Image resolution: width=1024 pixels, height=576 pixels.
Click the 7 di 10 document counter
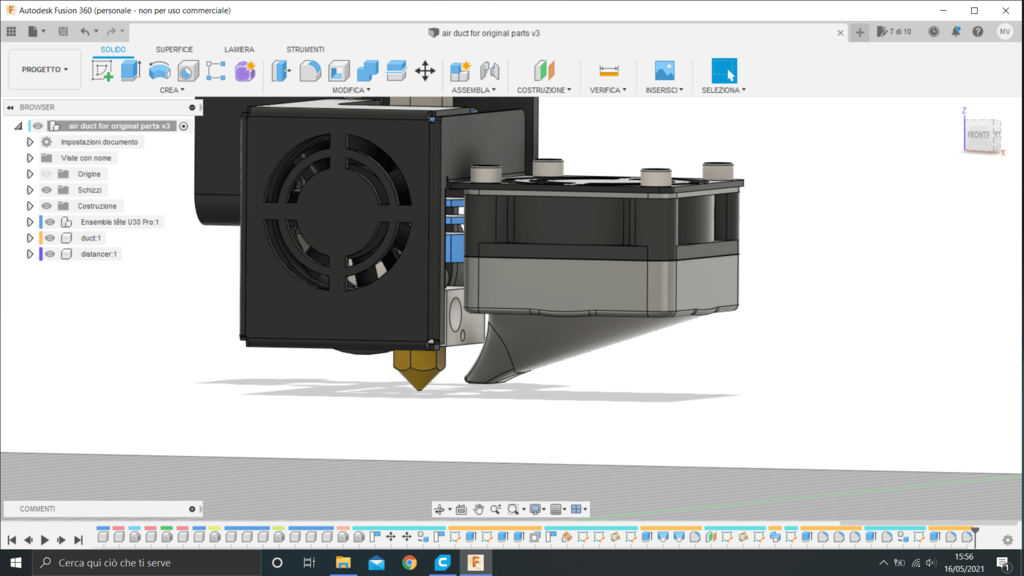pyautogui.click(x=894, y=31)
